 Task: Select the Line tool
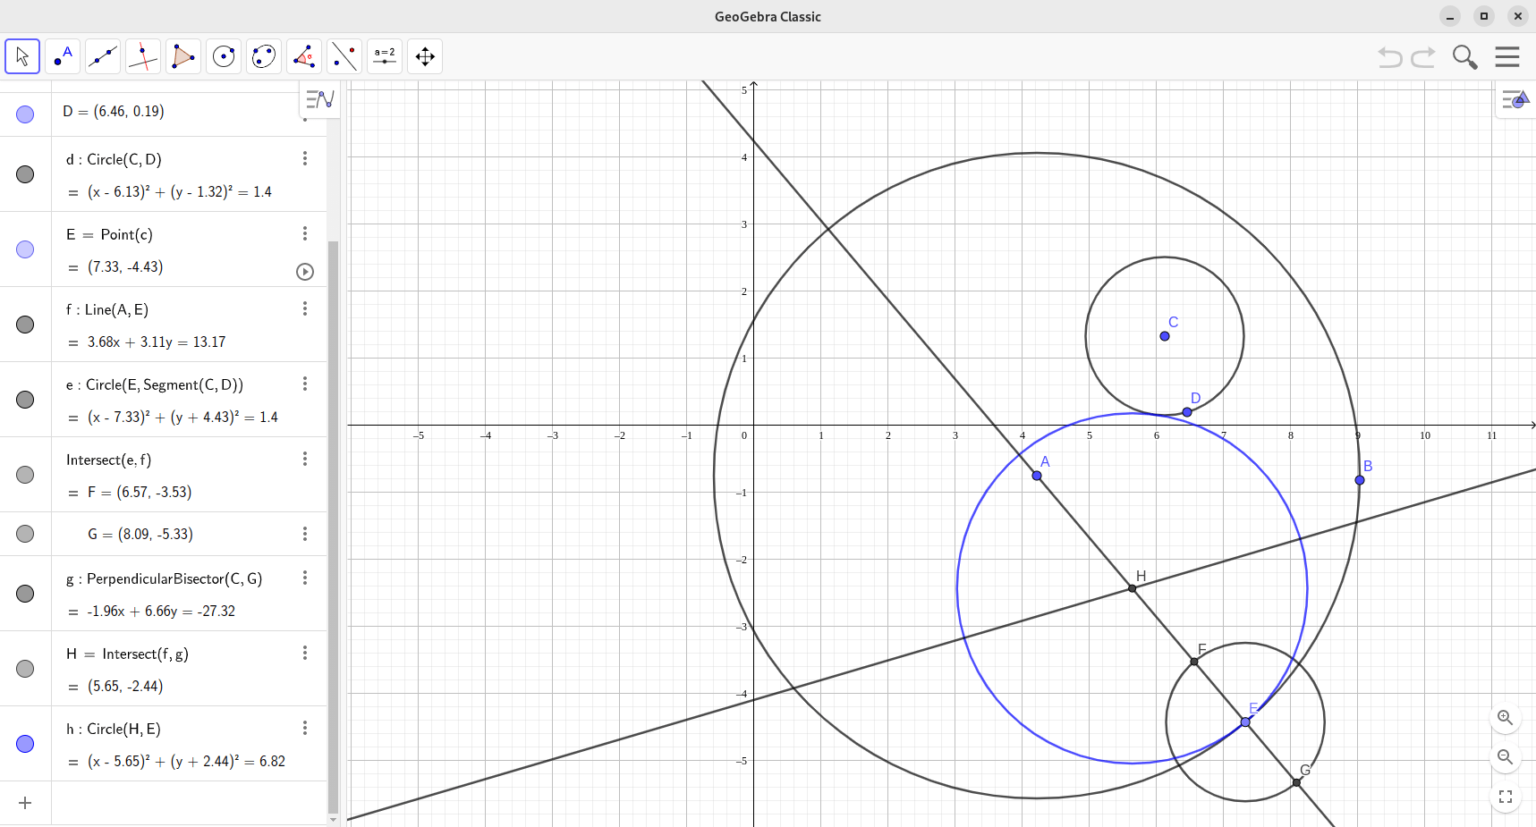pos(102,56)
